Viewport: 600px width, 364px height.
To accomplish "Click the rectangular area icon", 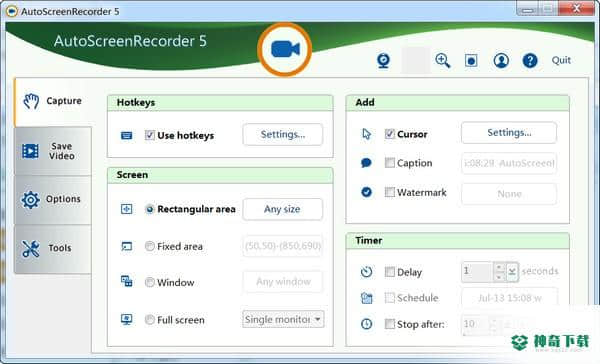I will point(127,209).
